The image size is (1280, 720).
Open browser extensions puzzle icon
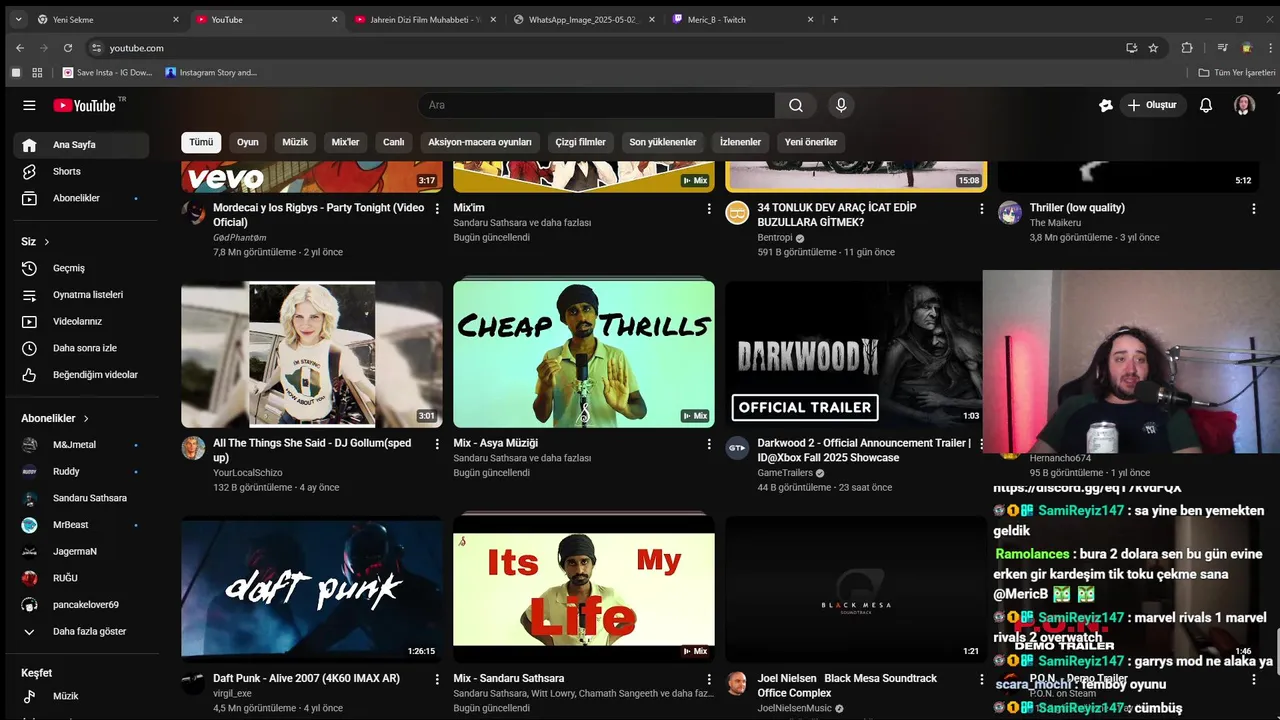click(1187, 48)
